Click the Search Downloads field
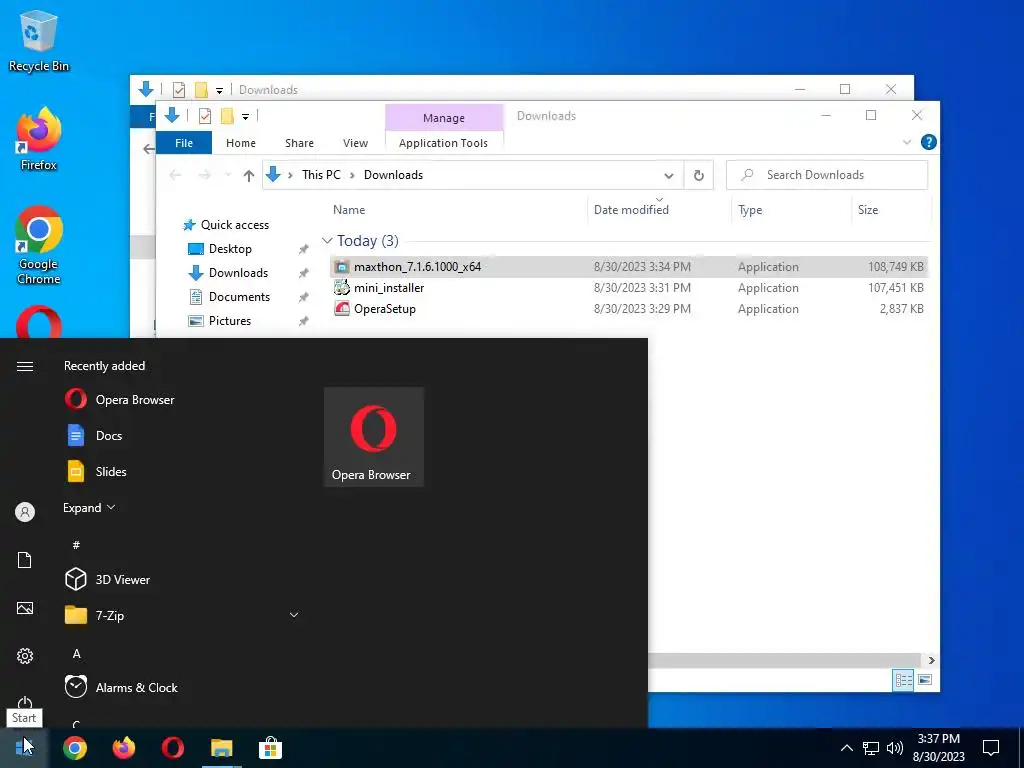The height and width of the screenshot is (768, 1024). (x=827, y=175)
